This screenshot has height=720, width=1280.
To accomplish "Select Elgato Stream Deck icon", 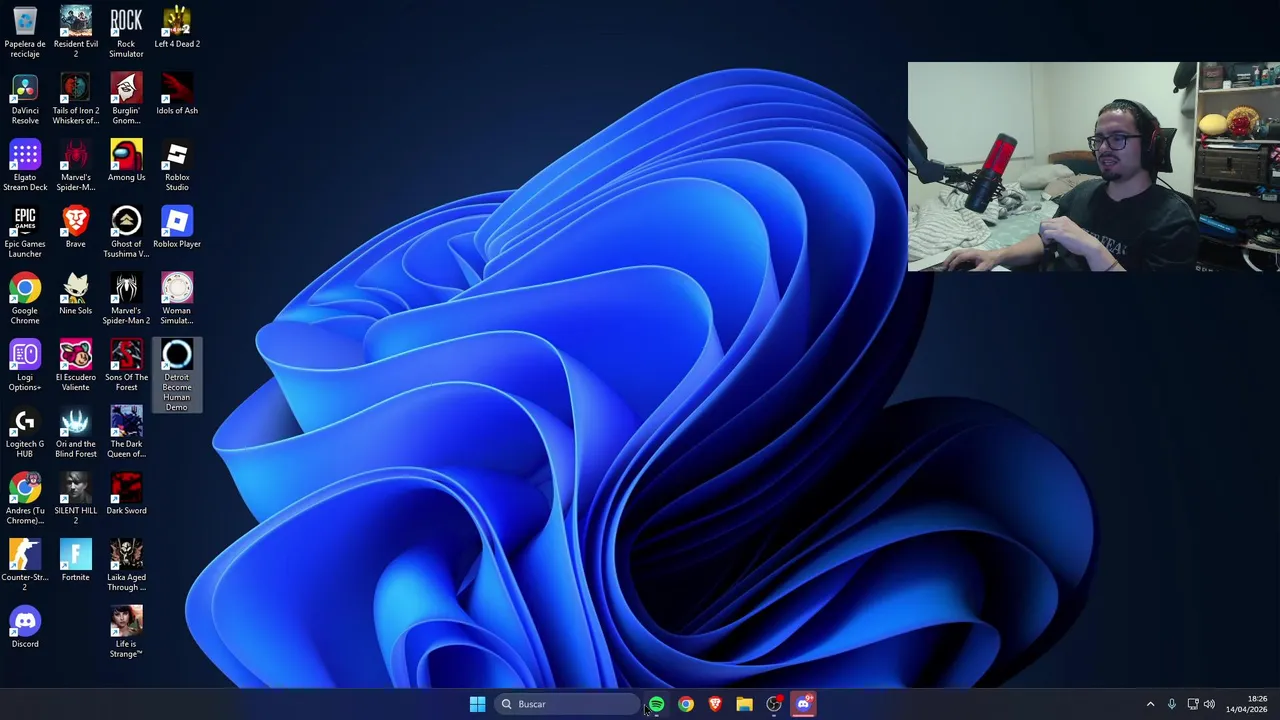I will pos(25,165).
